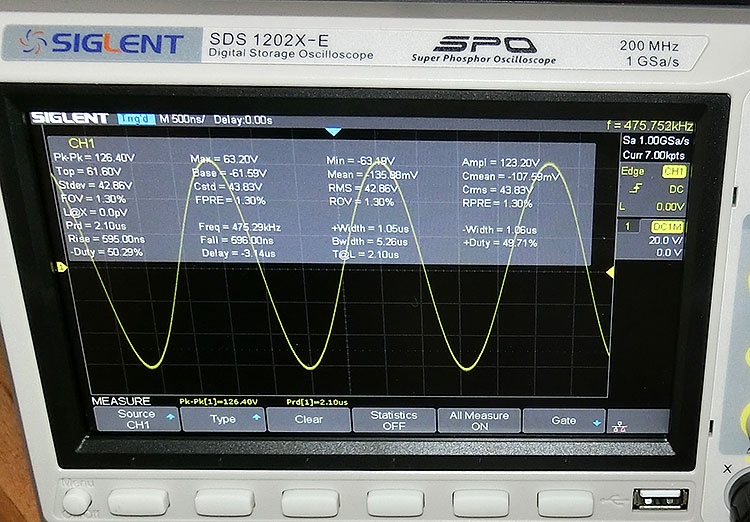
Task: Click the MEASURE menu title
Action: tap(121, 401)
